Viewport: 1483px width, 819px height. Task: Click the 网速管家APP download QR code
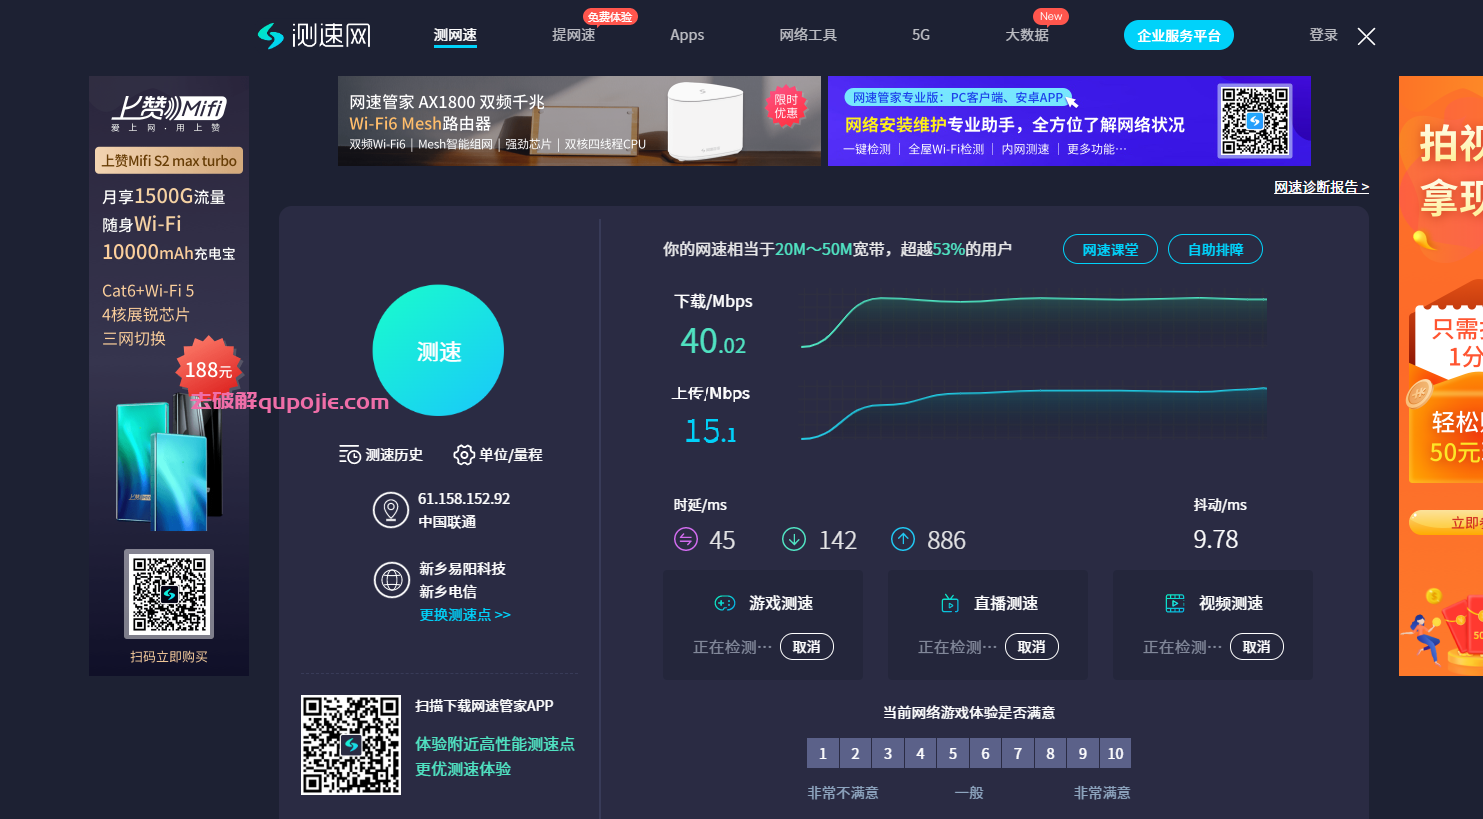(x=351, y=745)
